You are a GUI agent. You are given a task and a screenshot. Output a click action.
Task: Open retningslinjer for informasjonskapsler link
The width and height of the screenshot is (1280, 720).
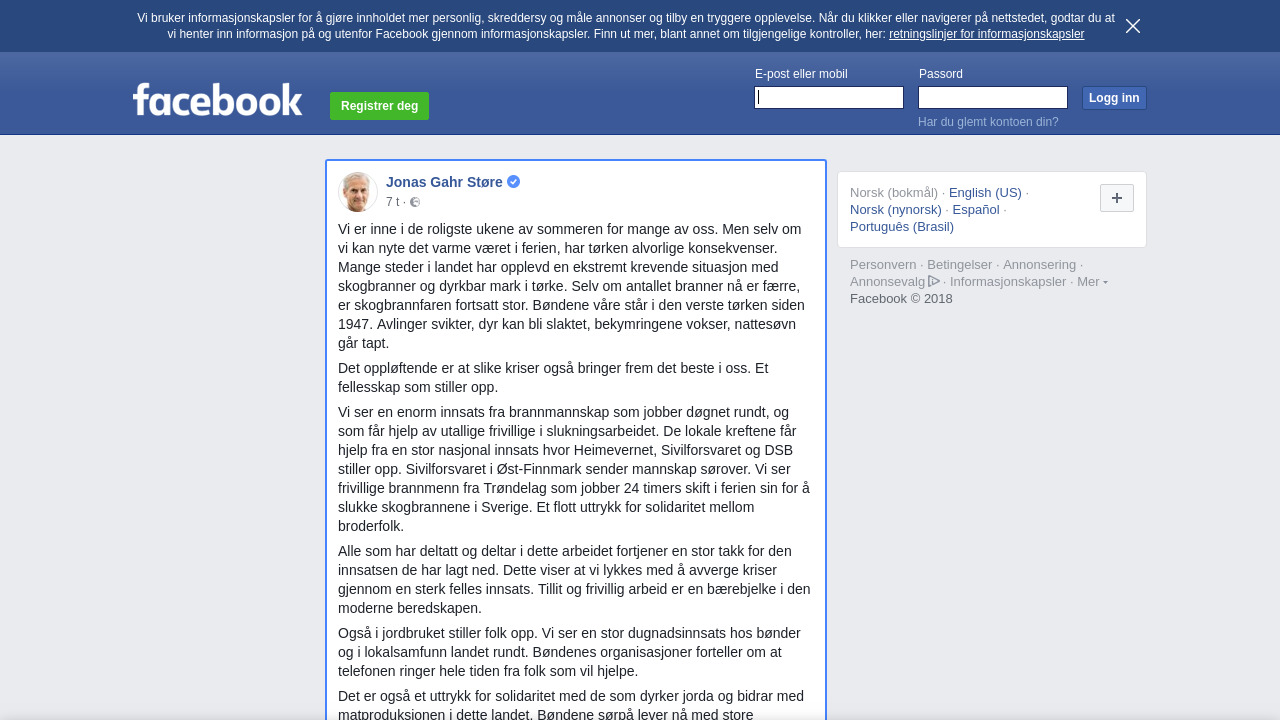click(986, 34)
